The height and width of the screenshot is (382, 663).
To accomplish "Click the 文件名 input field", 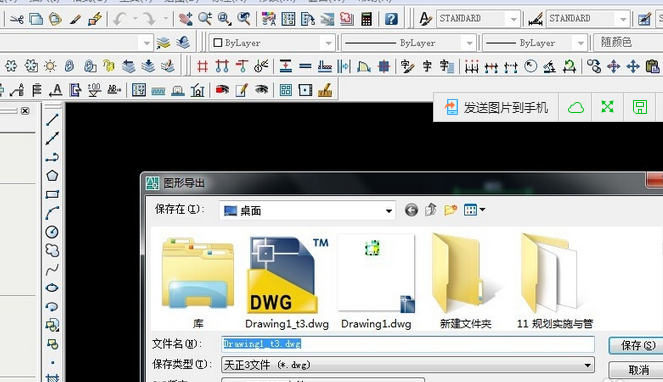I will (408, 344).
